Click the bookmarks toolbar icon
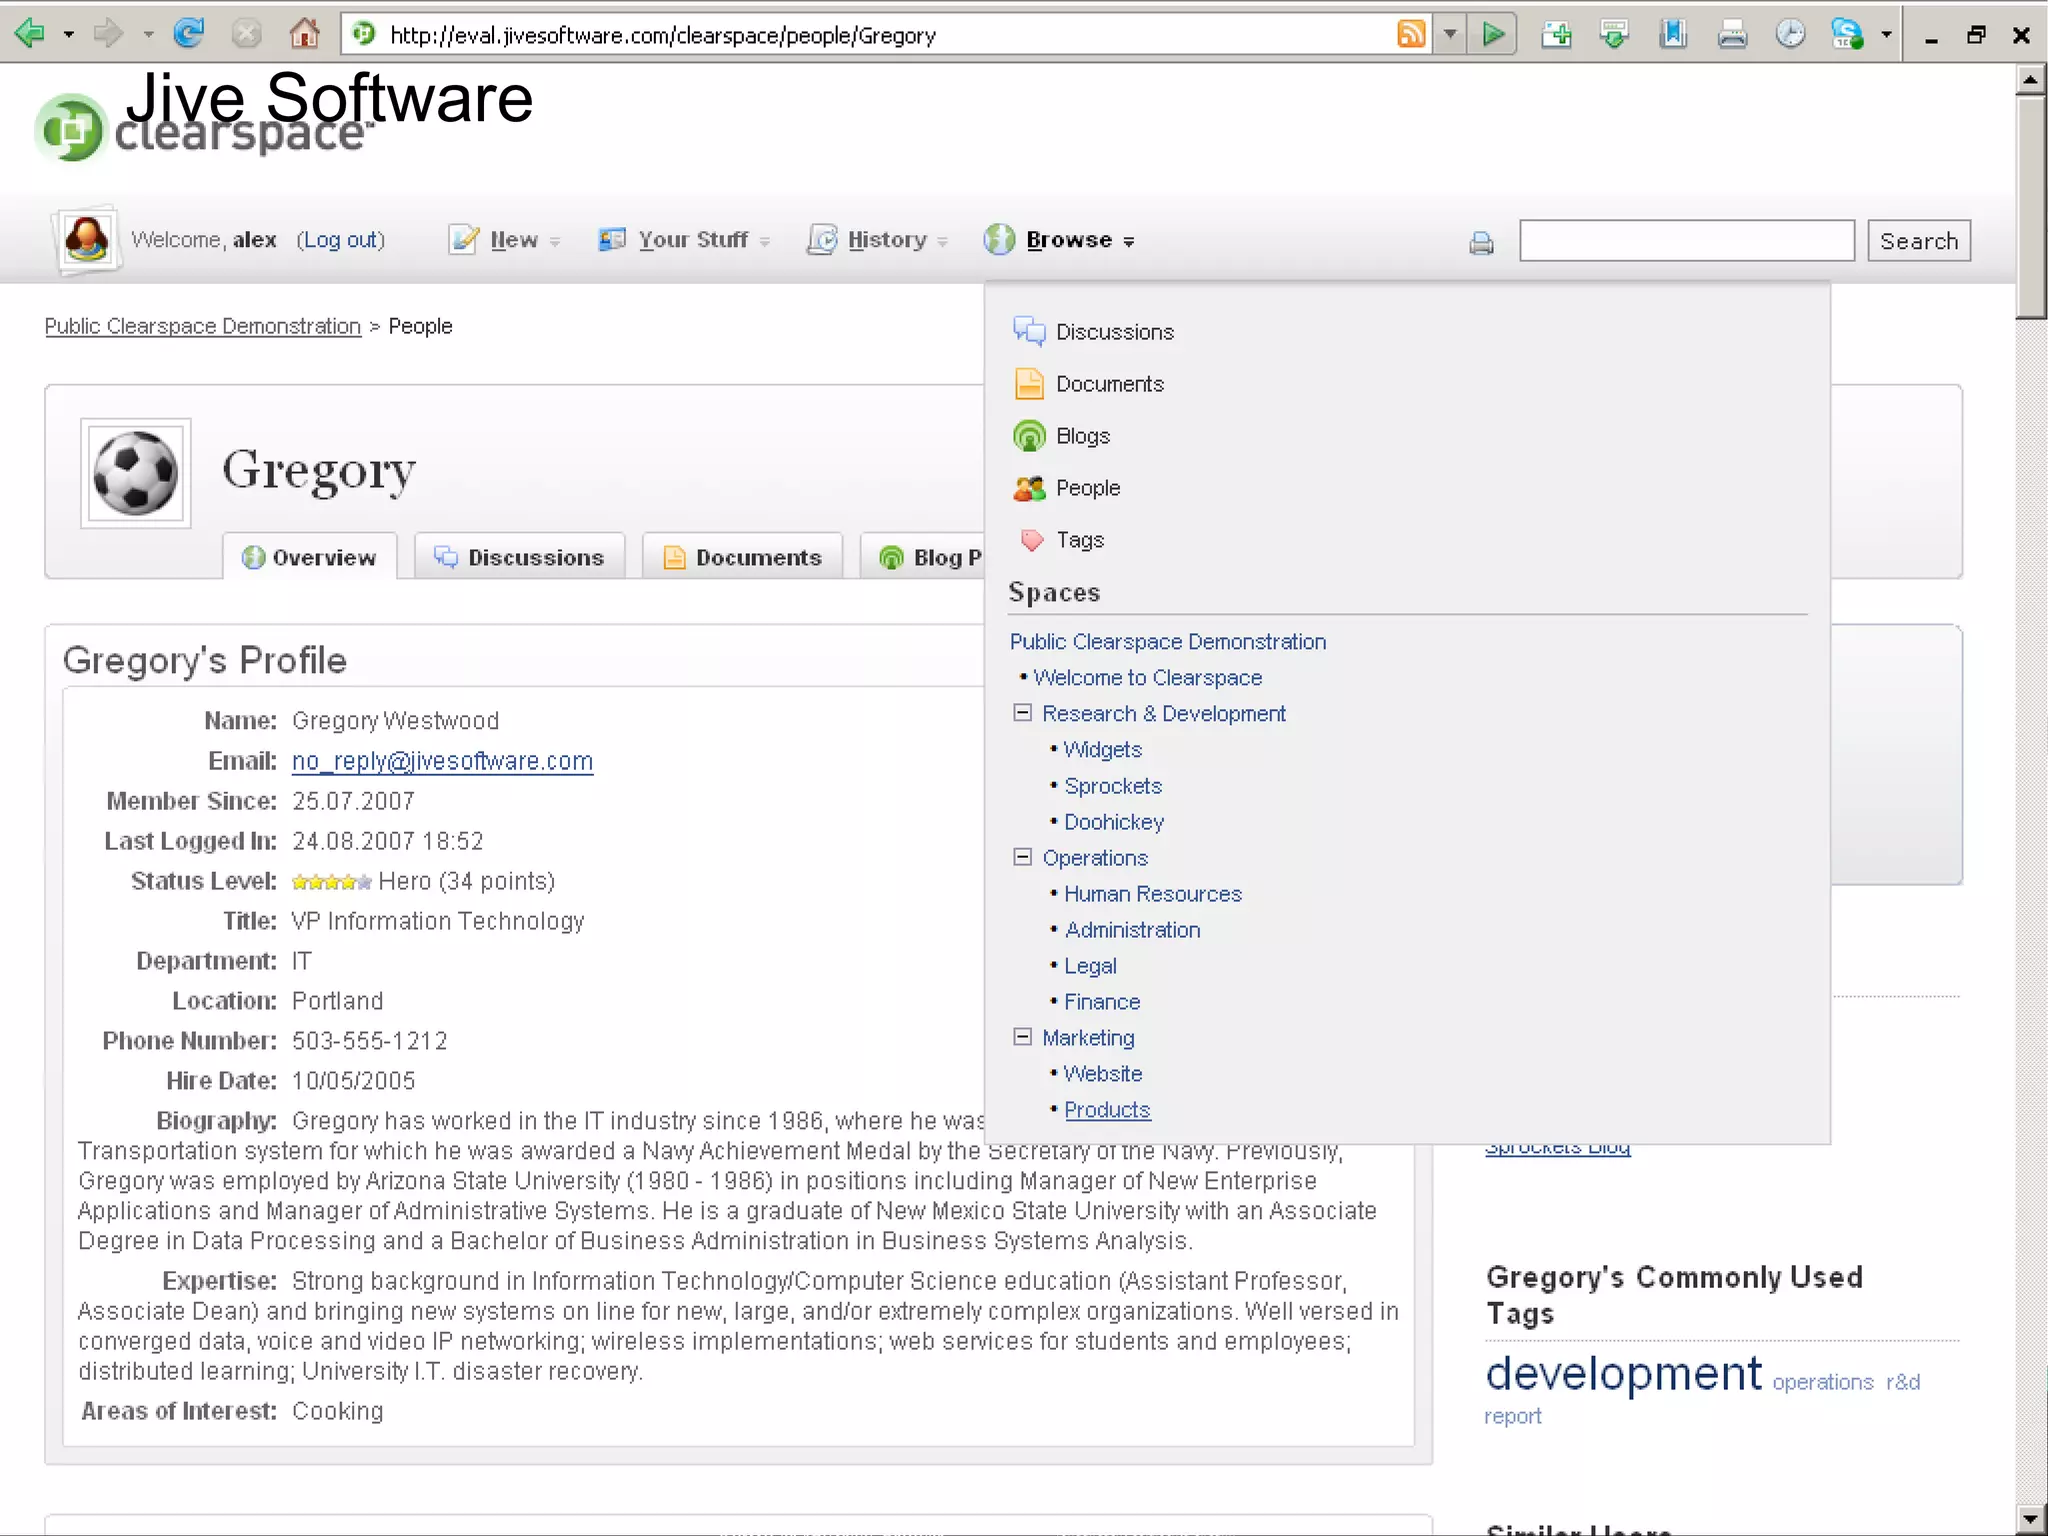Viewport: 2048px width, 1536px height. 1673,34
